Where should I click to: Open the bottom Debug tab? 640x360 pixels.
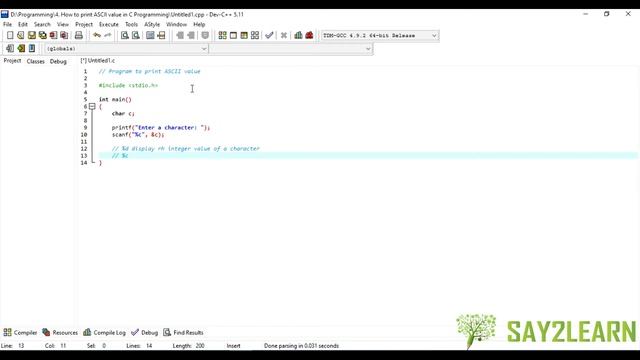[144, 333]
